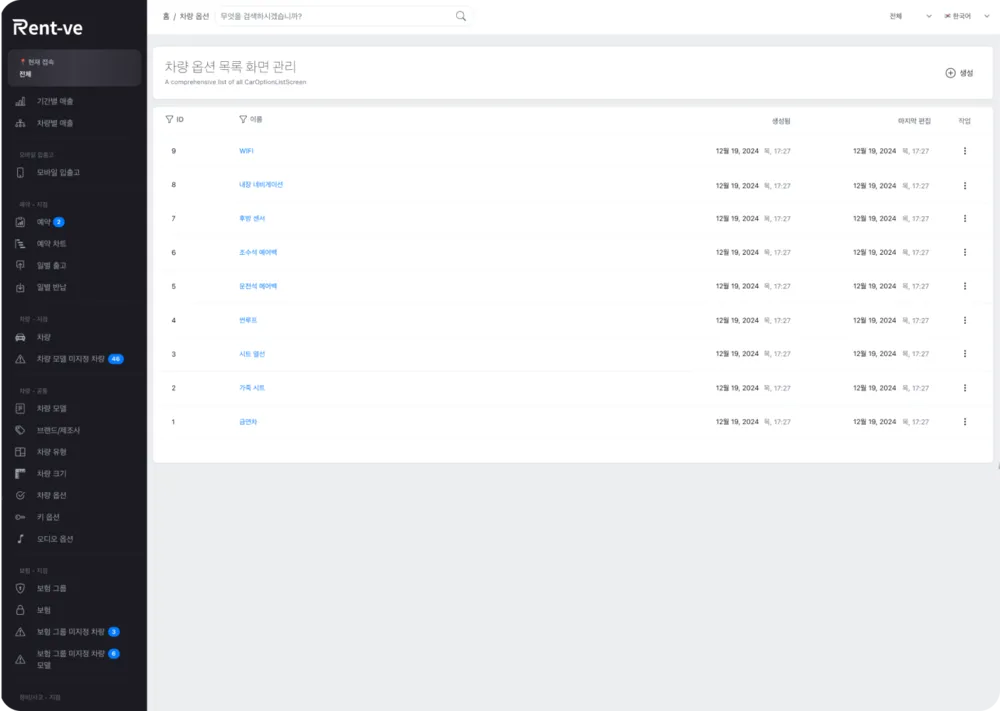Click the magnifier icon in the search box
This screenshot has height=711, width=1000.
coord(460,16)
